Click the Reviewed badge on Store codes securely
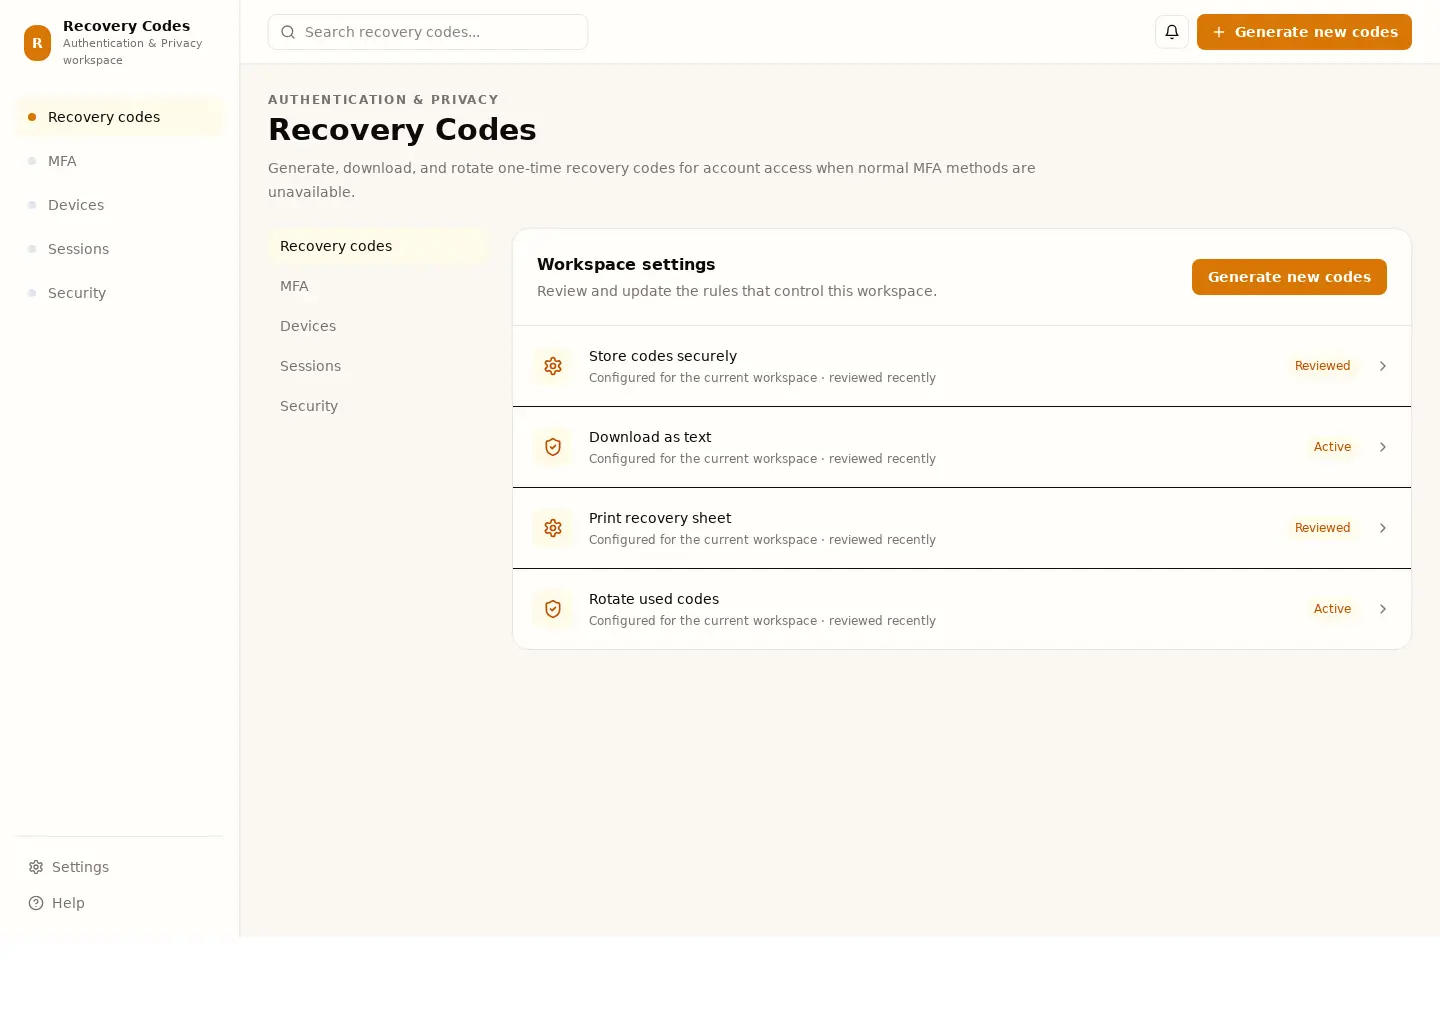The height and width of the screenshot is (1024, 1440). click(1322, 366)
